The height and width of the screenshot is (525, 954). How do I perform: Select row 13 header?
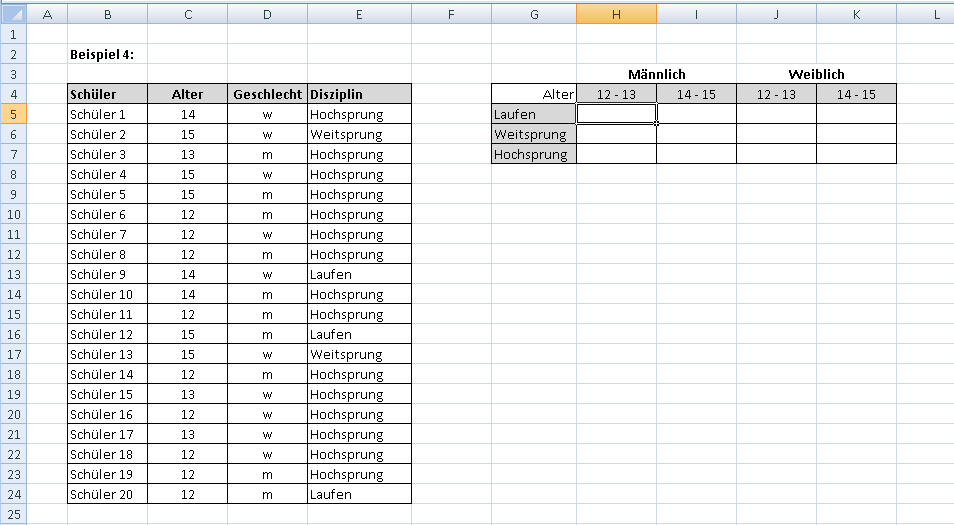[x=13, y=274]
